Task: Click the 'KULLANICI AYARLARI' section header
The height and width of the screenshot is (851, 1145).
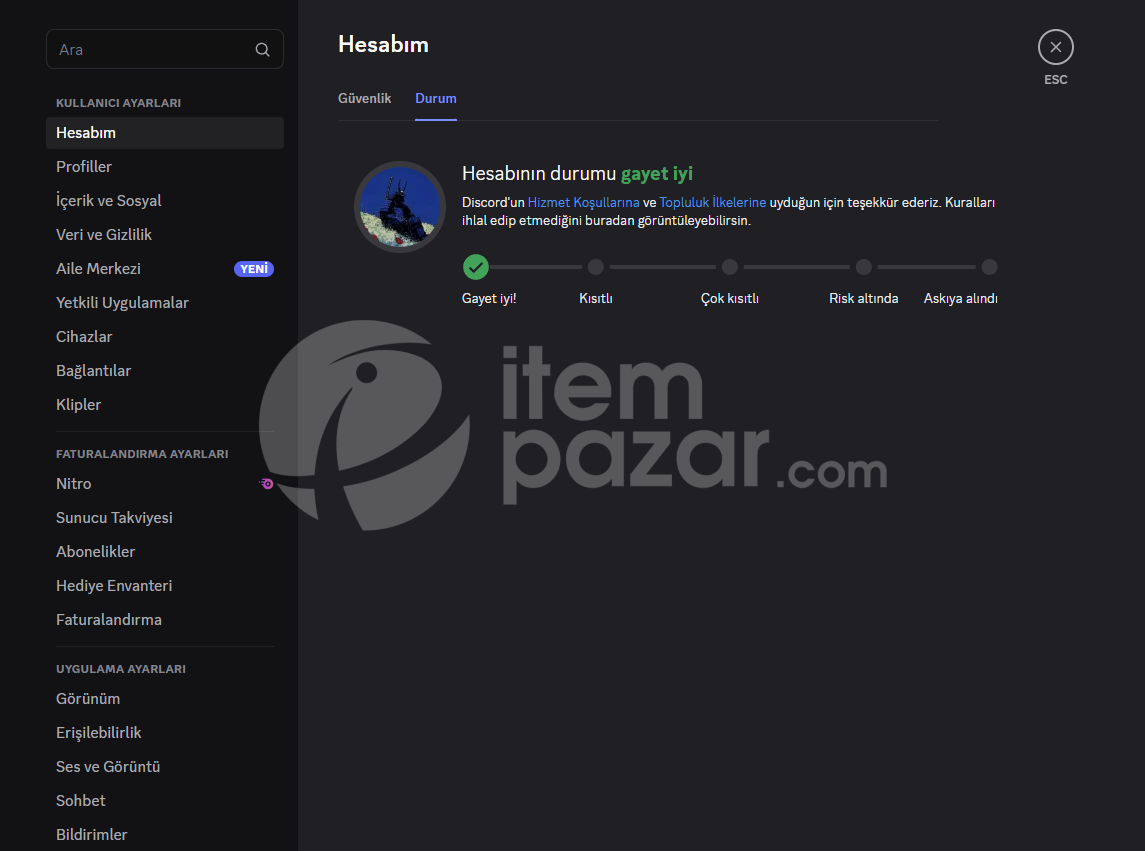Action: pos(118,103)
